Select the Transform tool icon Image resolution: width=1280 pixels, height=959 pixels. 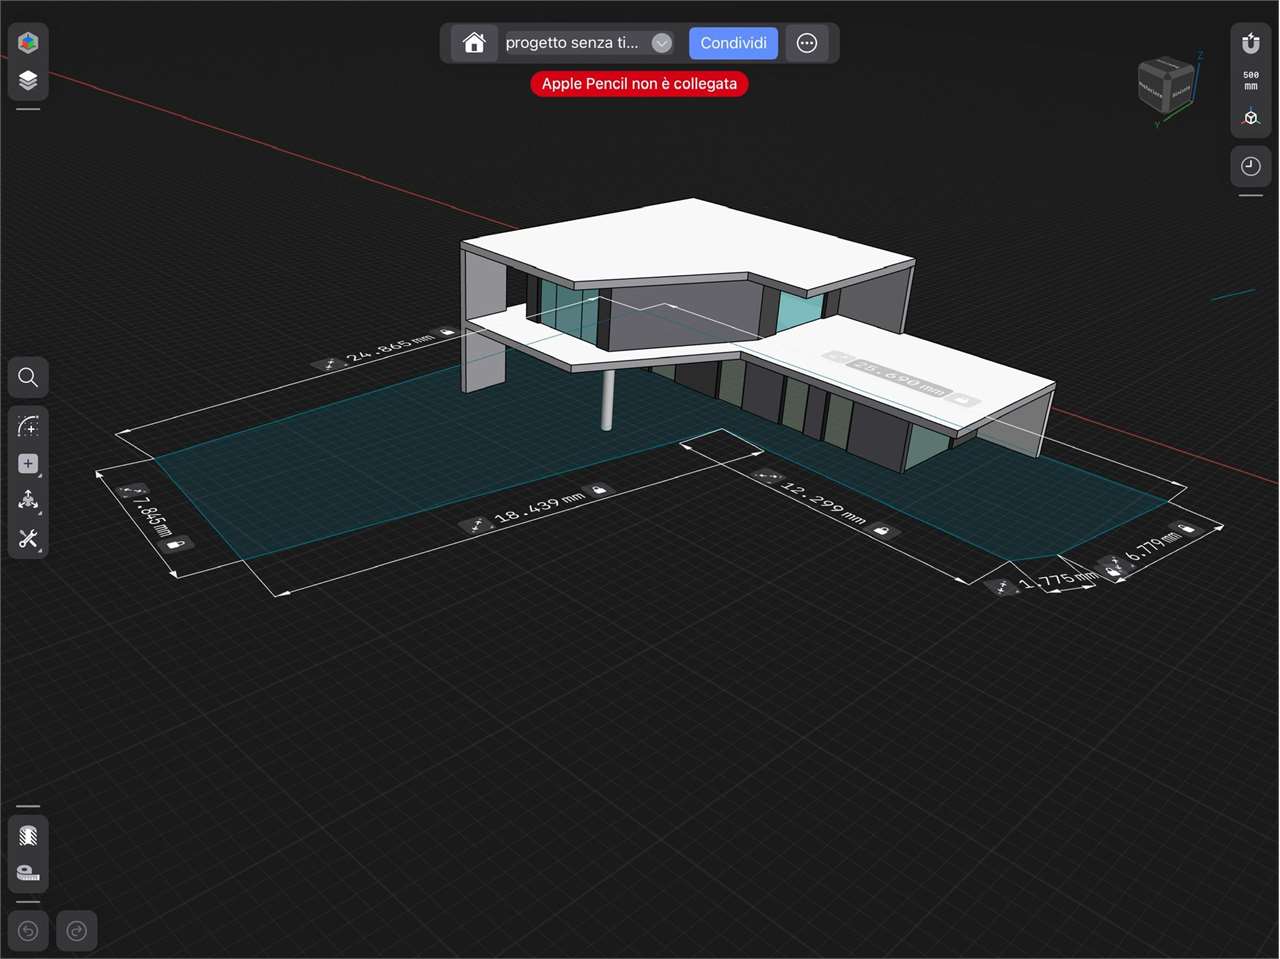[28, 501]
